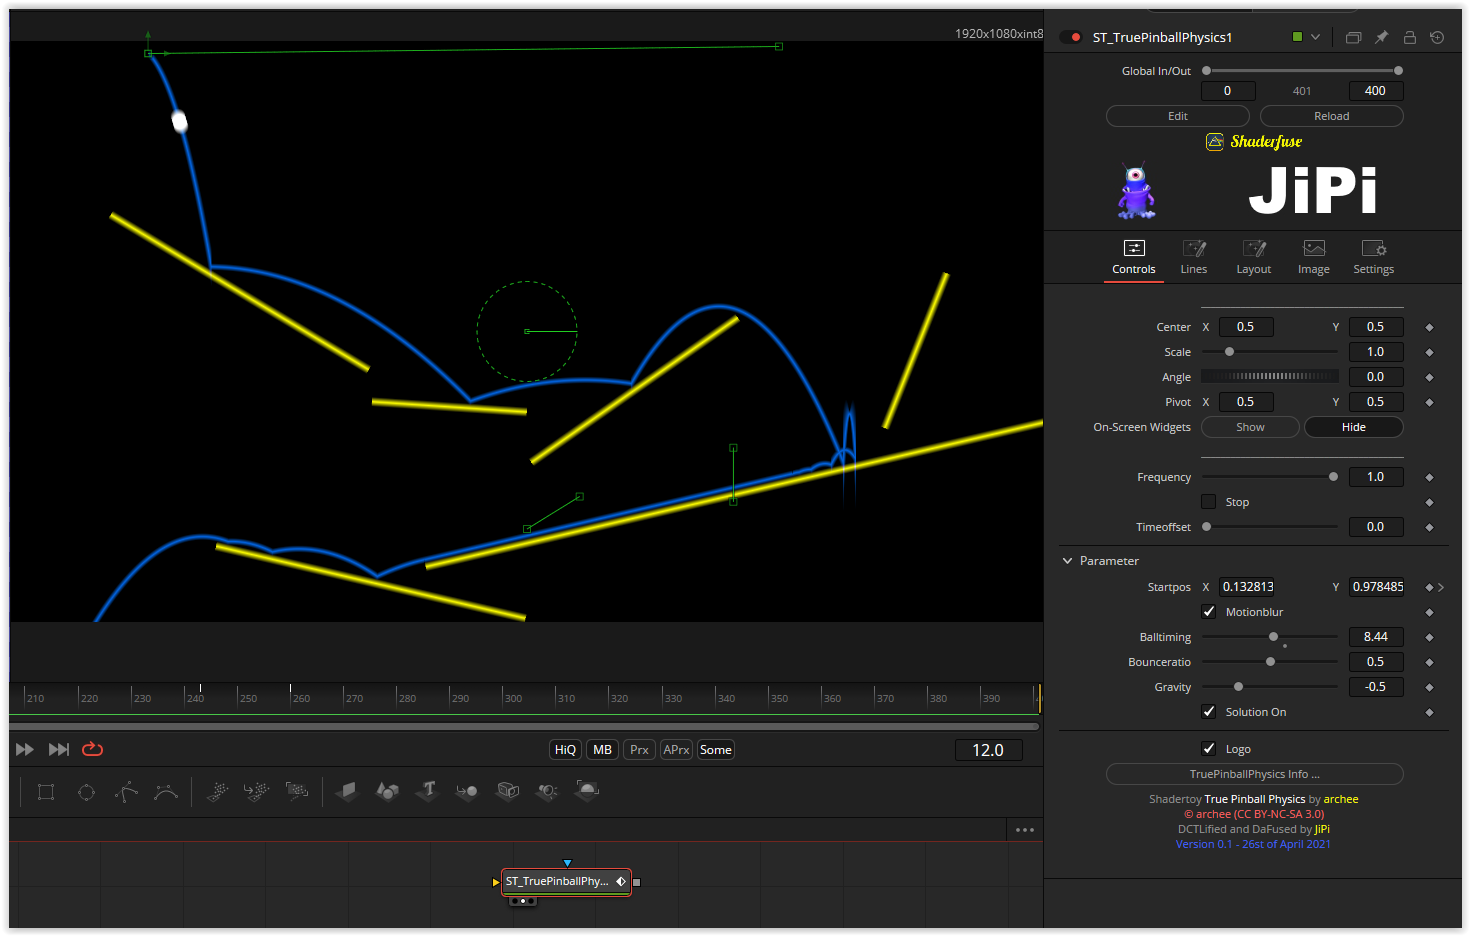Click the Shaderfuse logo icon

point(1215,141)
